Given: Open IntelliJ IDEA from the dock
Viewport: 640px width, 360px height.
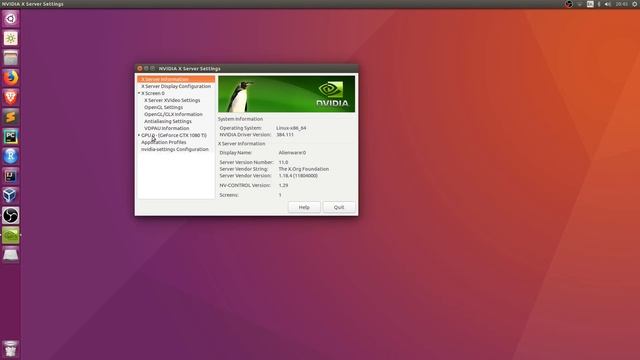Looking at the screenshot, I should [x=11, y=176].
